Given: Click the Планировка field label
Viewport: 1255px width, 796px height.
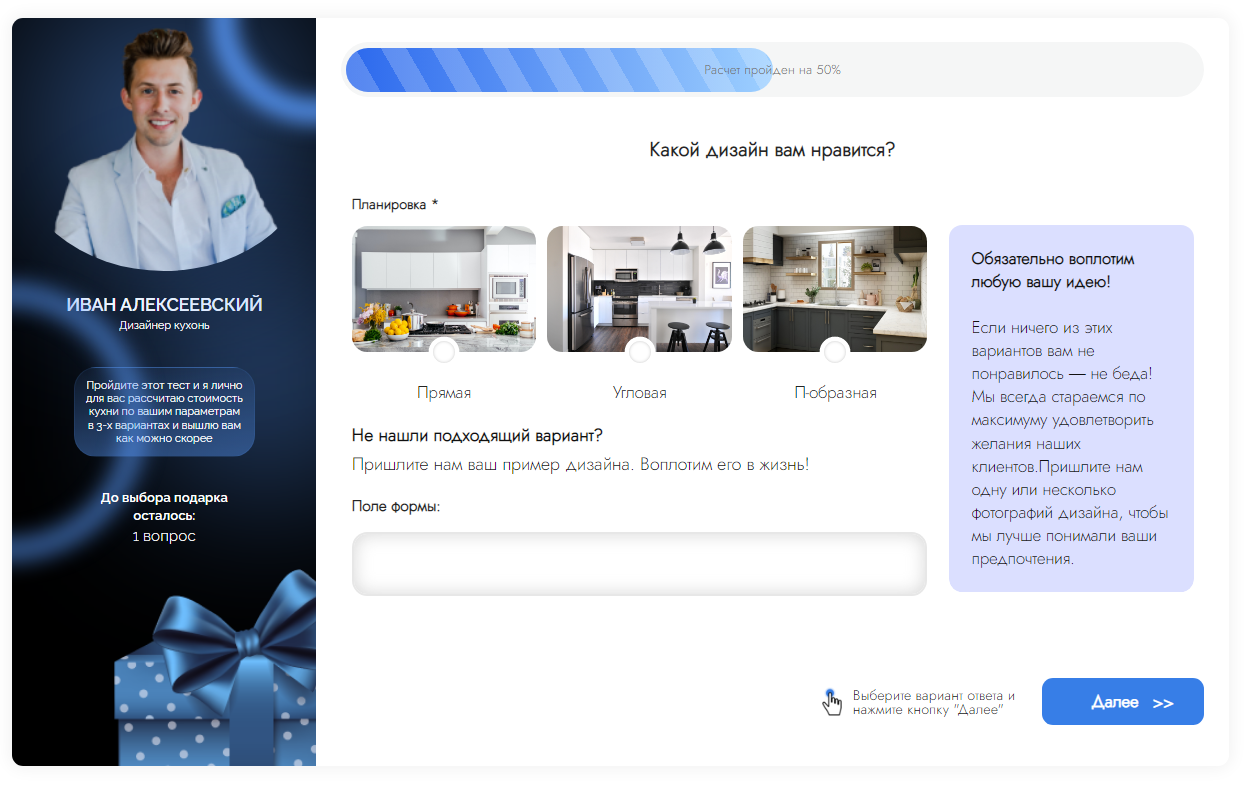Looking at the screenshot, I should point(395,204).
